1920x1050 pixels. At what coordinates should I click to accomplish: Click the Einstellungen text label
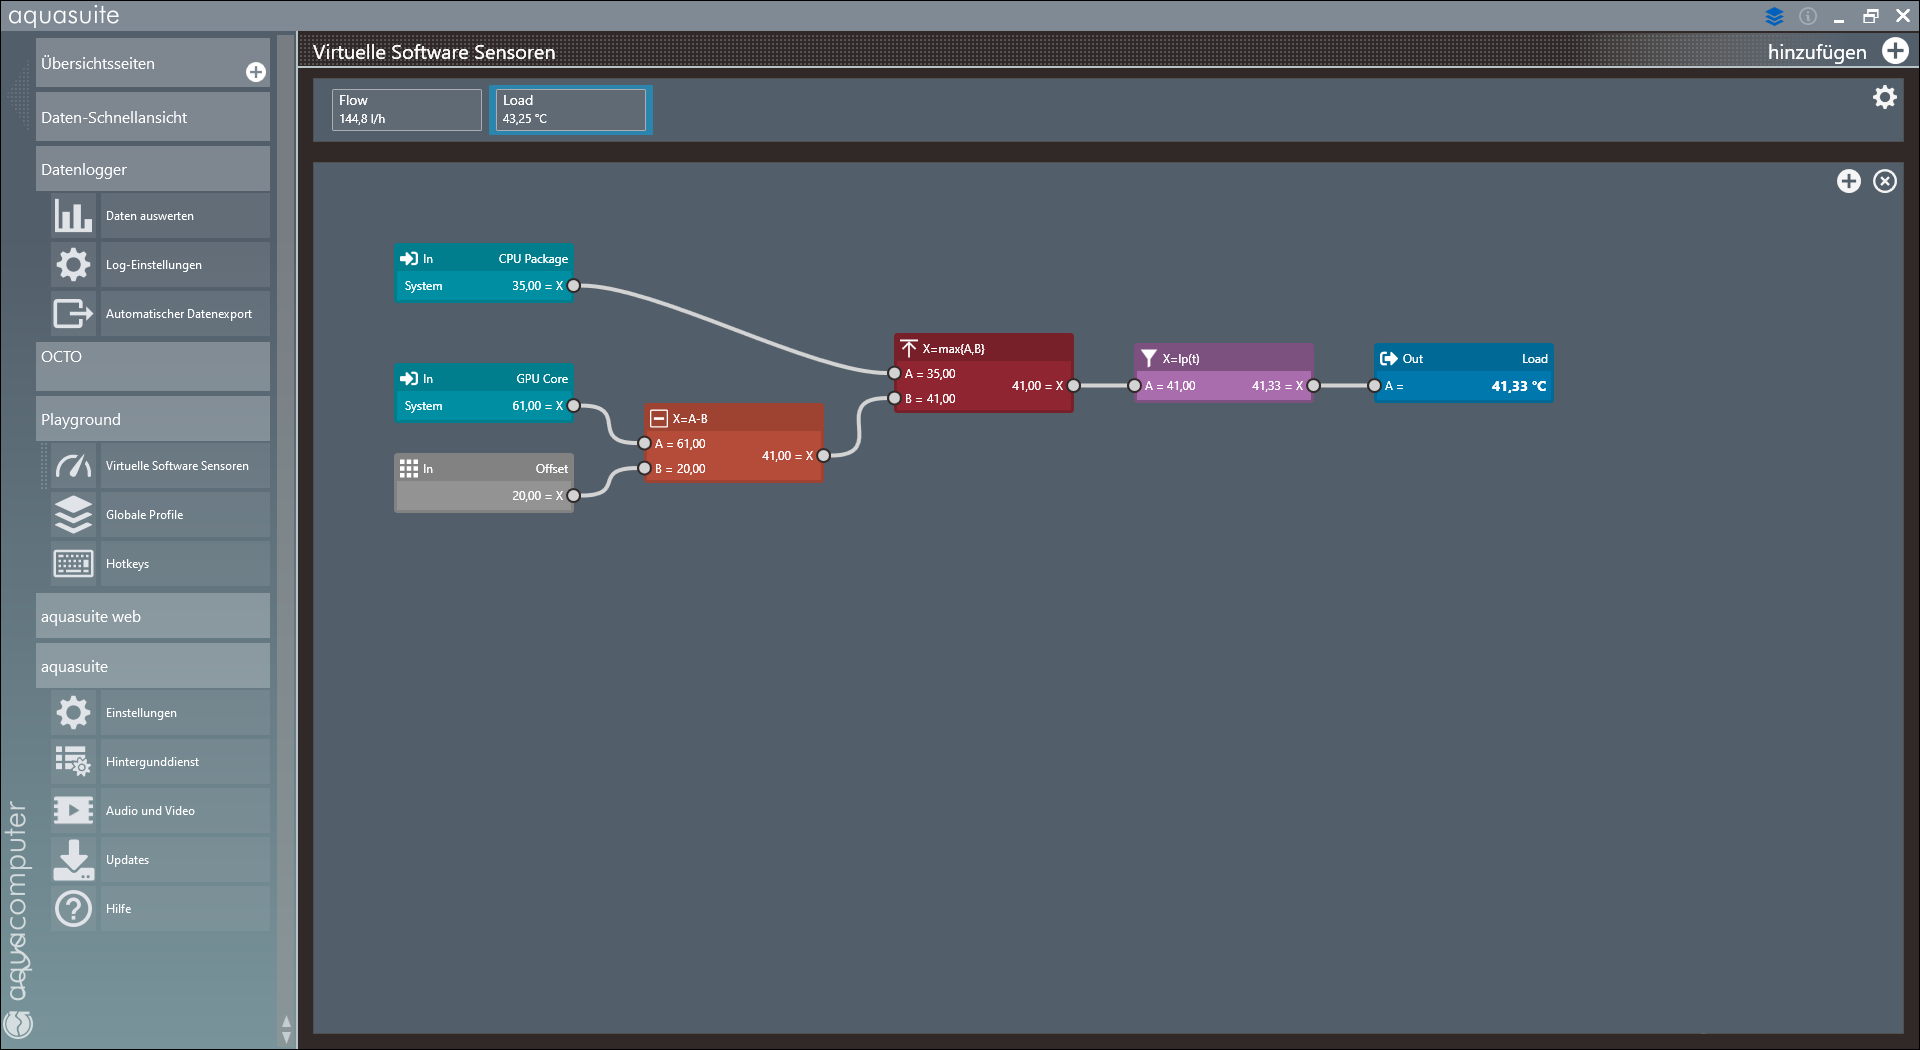click(141, 713)
